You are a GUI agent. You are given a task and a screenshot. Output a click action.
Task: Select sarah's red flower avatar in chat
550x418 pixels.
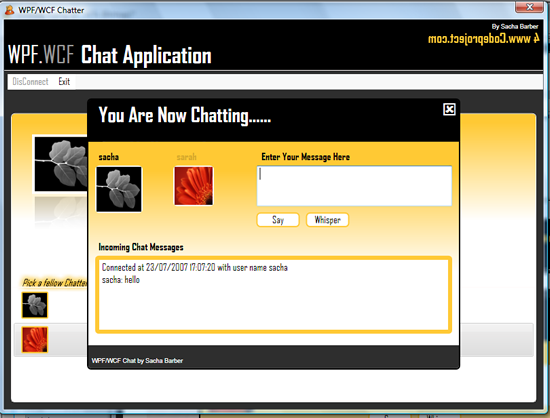point(194,186)
